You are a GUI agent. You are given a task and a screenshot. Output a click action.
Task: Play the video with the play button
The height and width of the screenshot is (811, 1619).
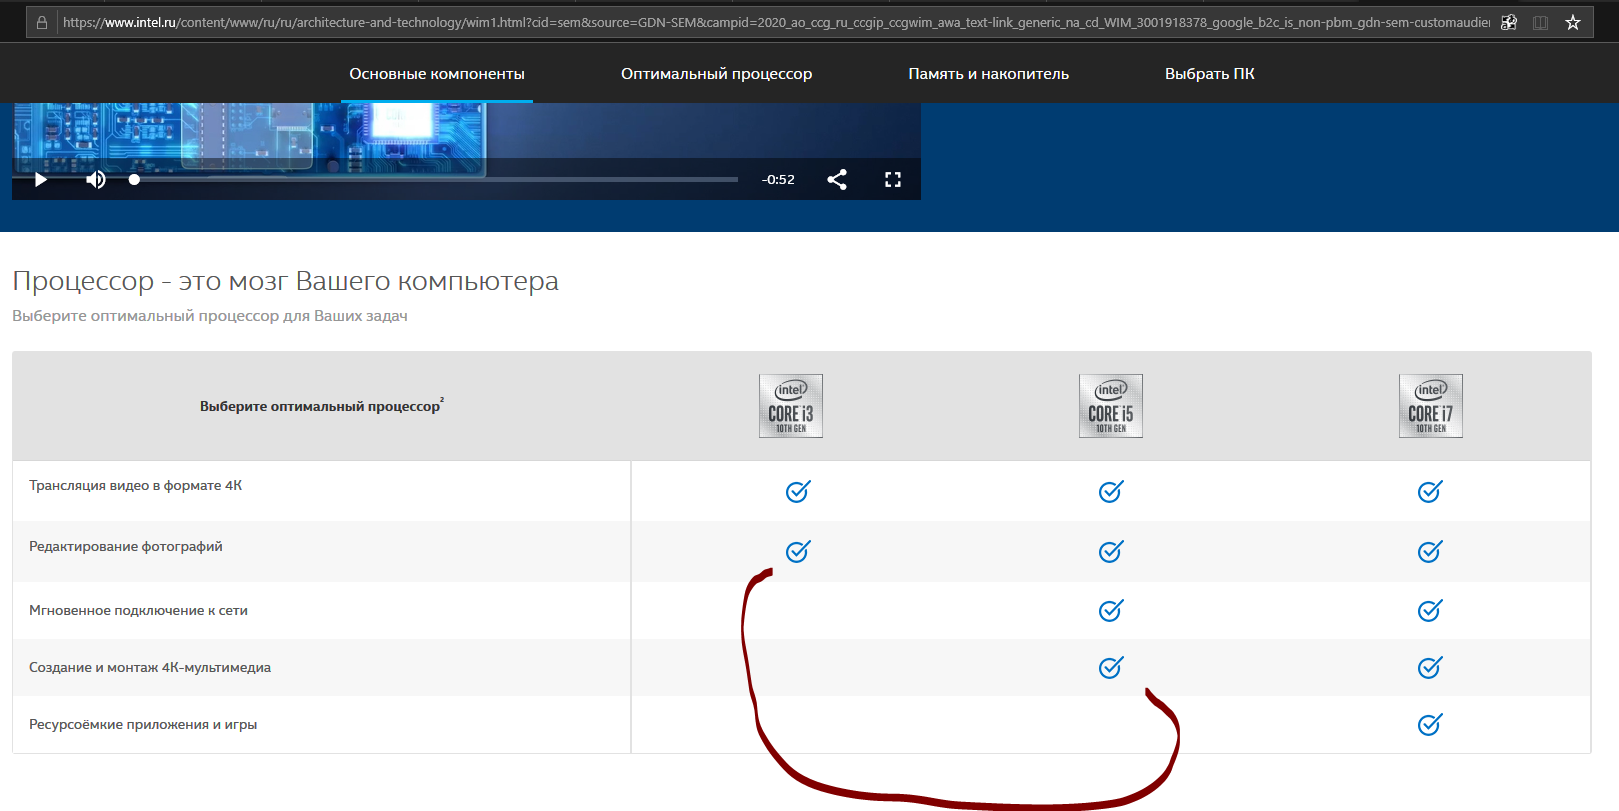[x=41, y=180]
